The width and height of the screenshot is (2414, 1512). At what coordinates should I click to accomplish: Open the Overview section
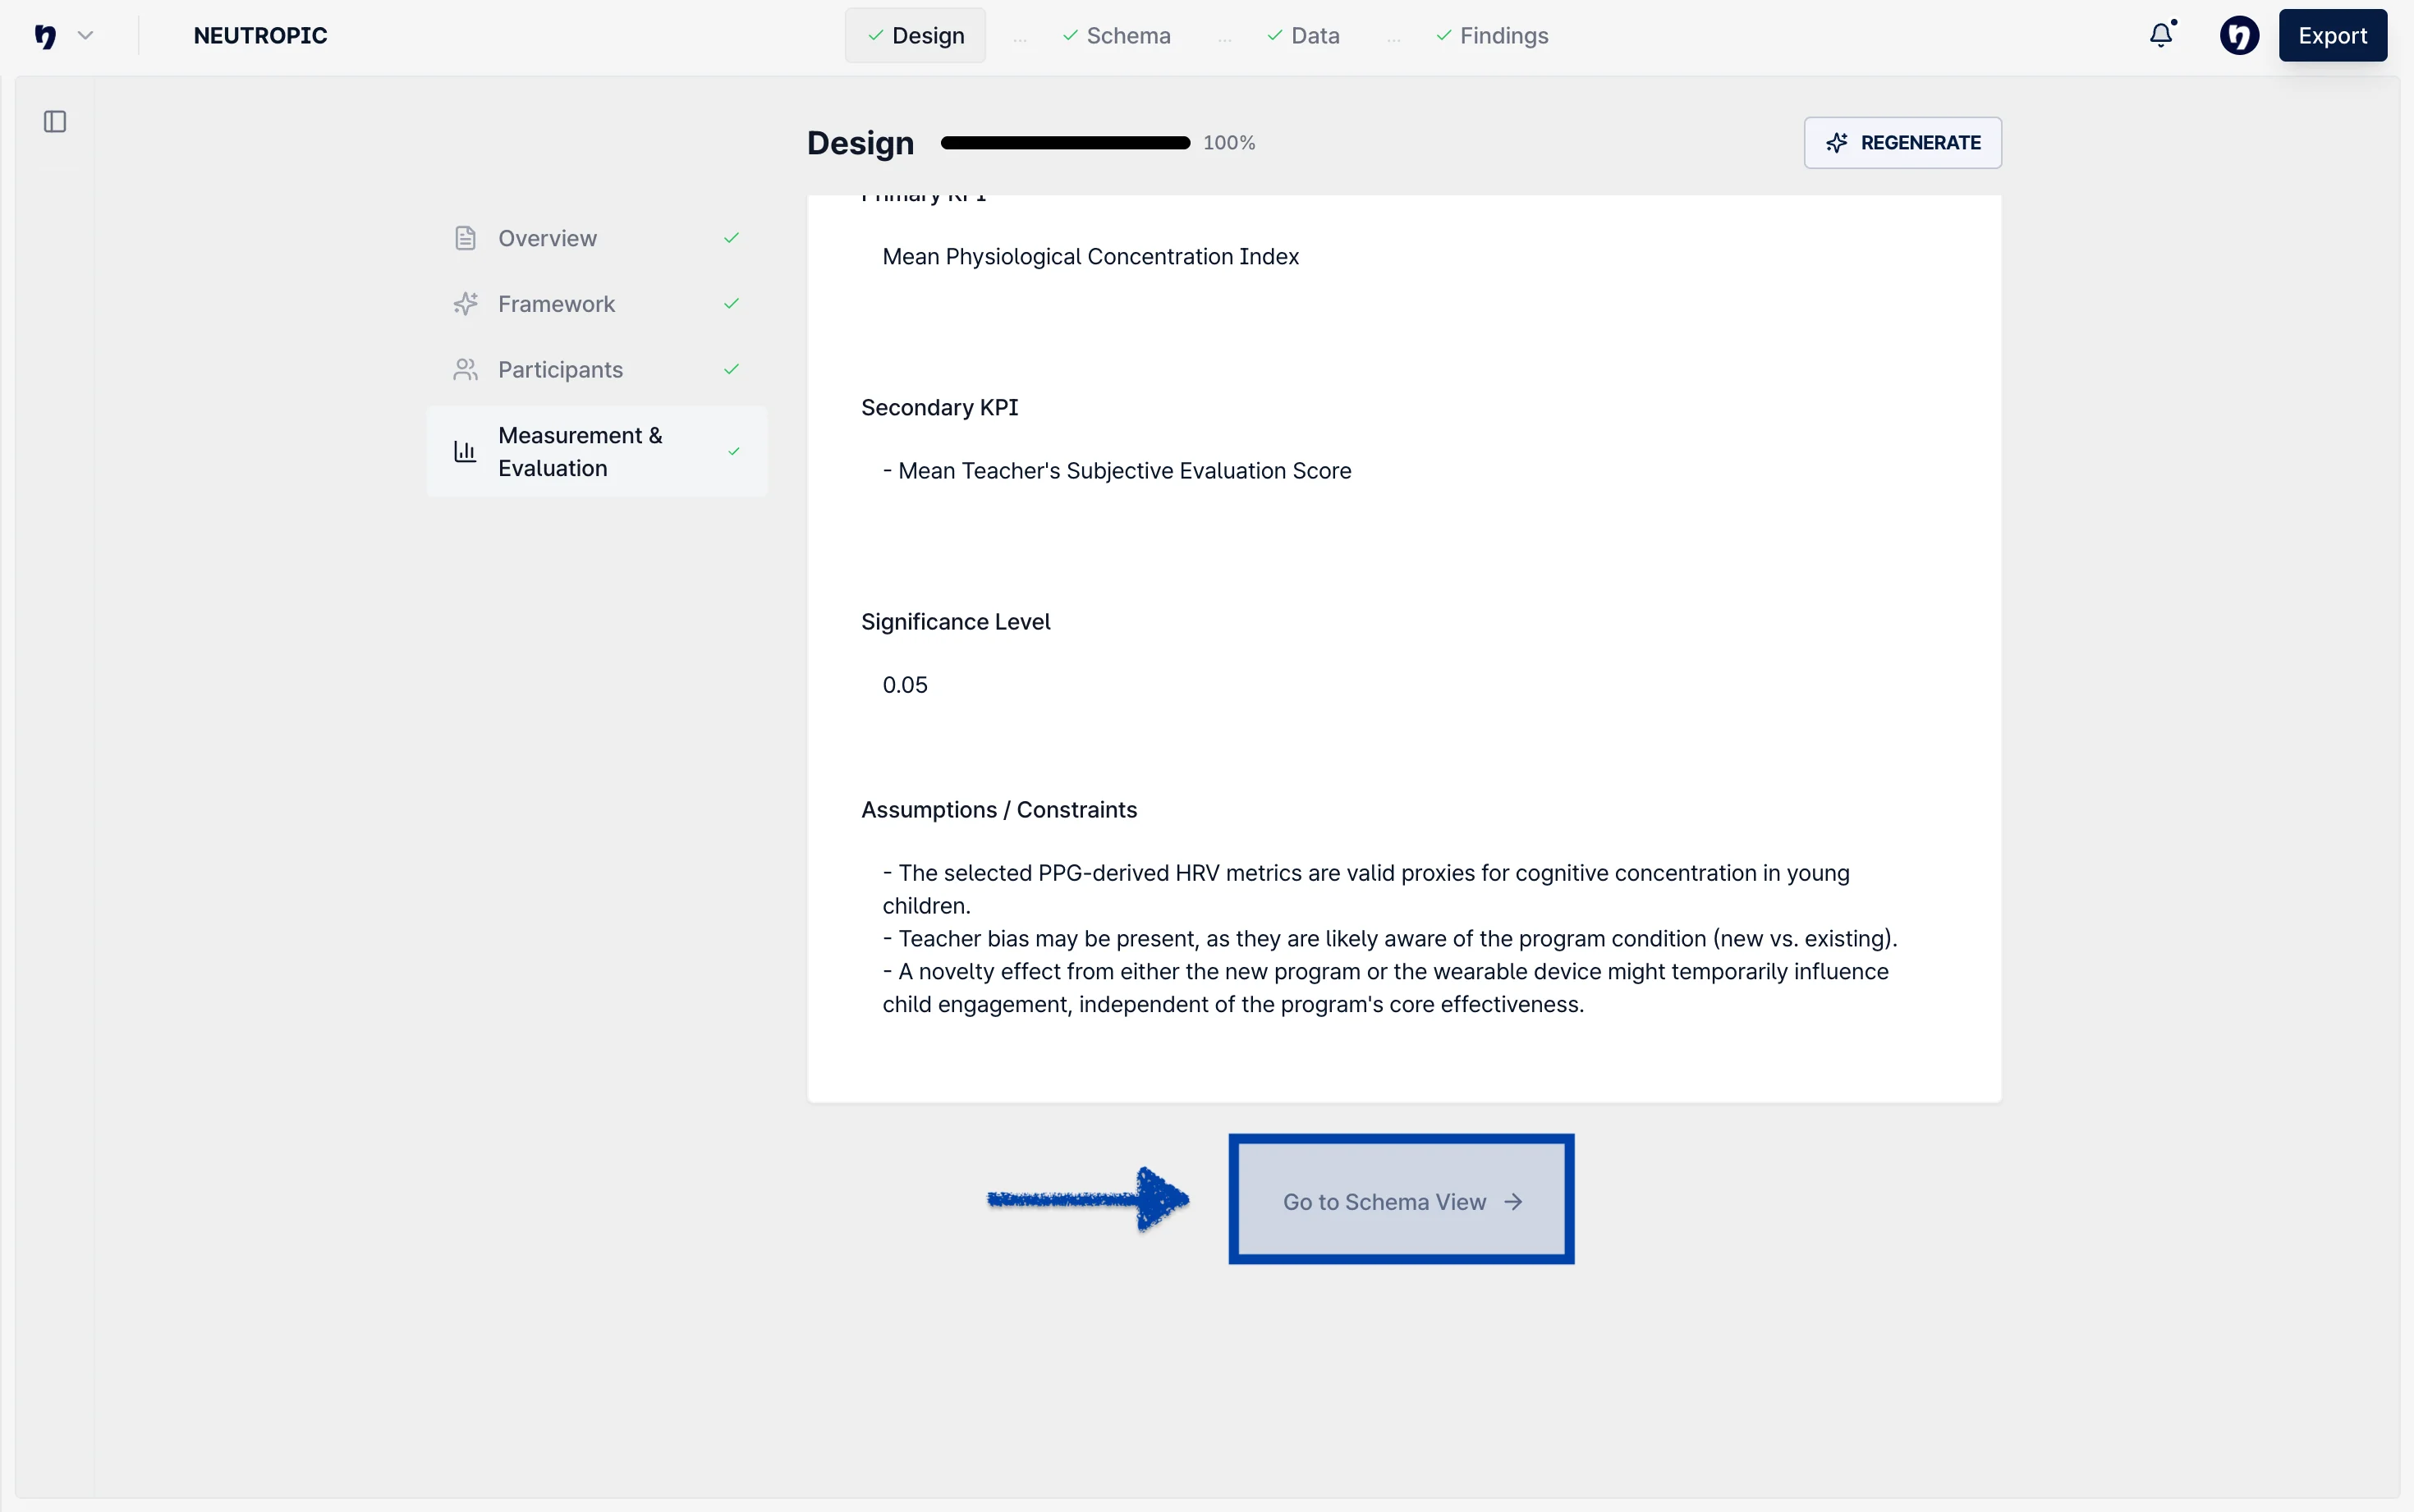597,238
